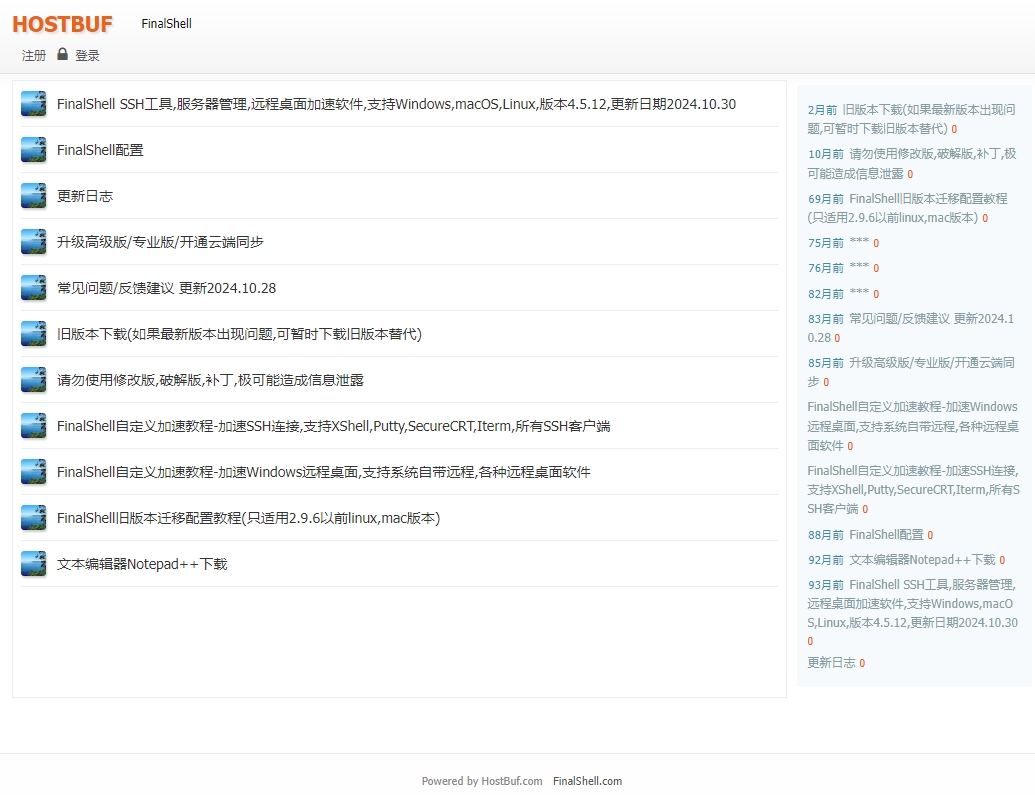
Task: Click icon beside 常见问题/反馈建议 post
Action: [x=34, y=288]
